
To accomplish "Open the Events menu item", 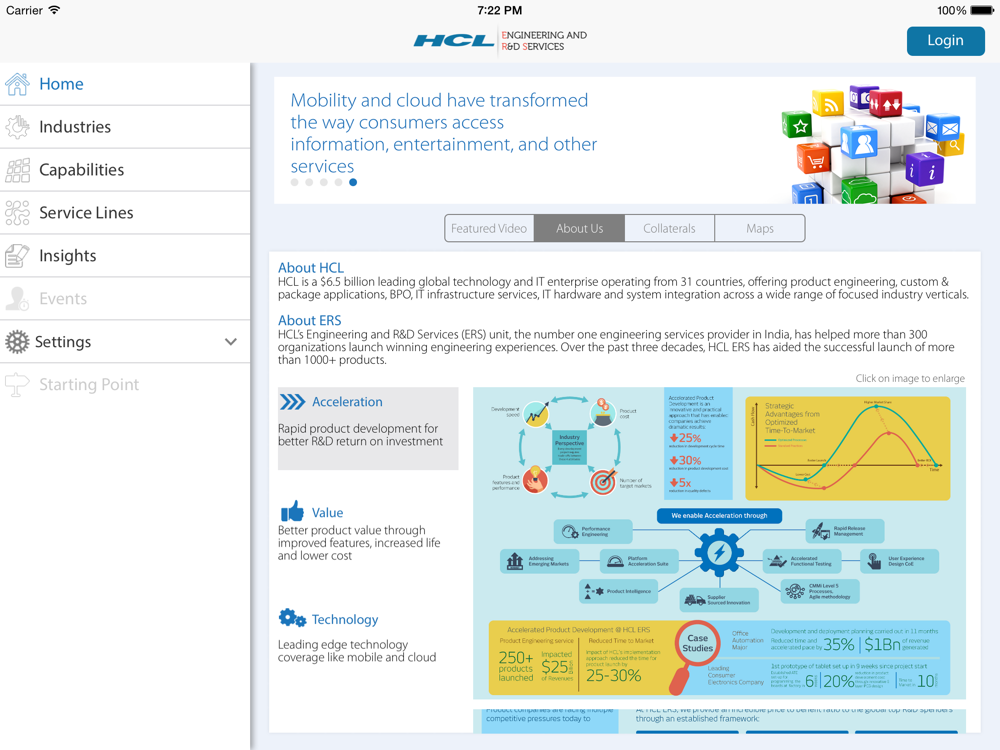I will tap(125, 298).
